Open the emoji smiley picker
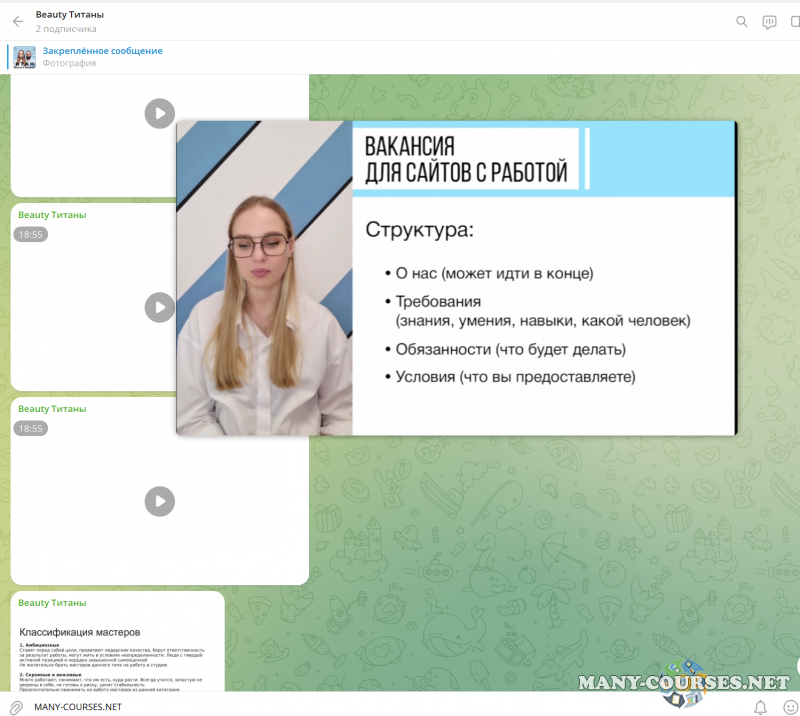This screenshot has height=716, width=800. (790, 707)
